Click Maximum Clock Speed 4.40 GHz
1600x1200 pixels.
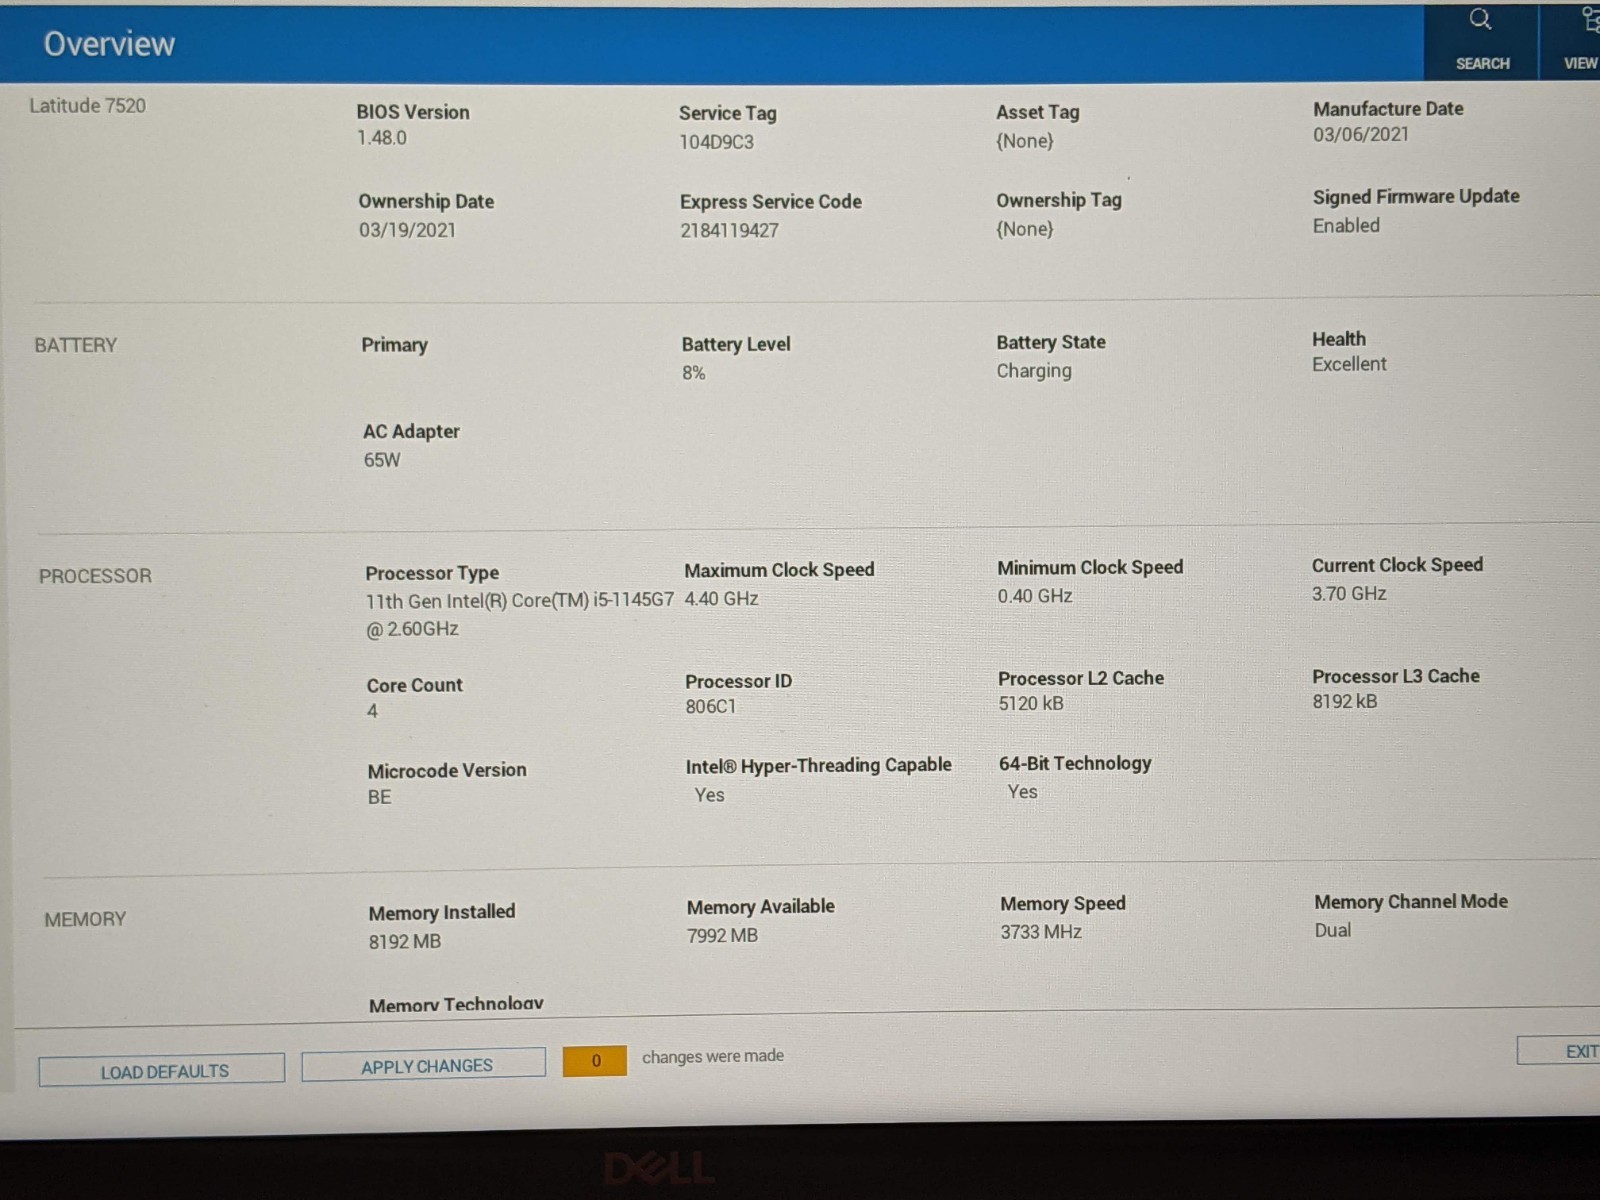721,599
